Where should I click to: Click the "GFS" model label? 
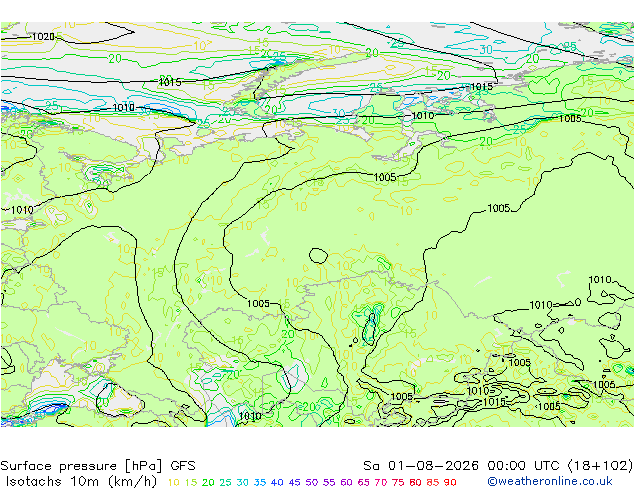(x=183, y=466)
